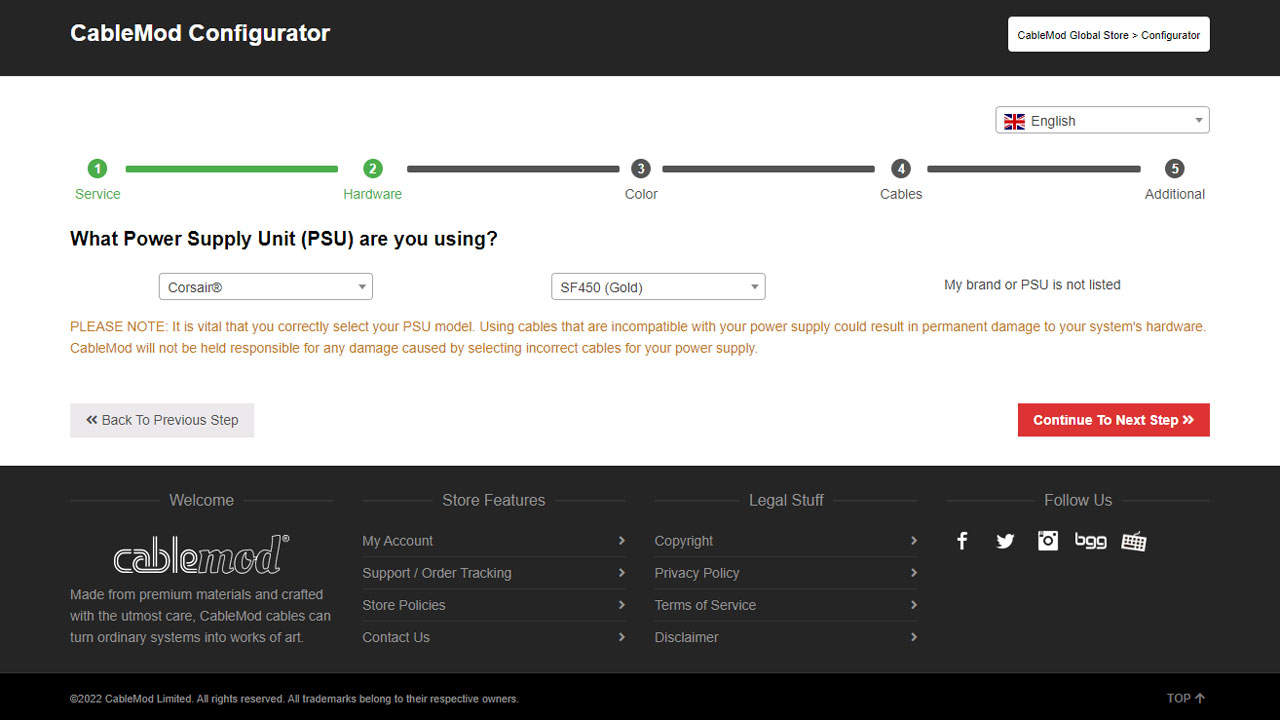Open the Store Policies link
This screenshot has height=720, width=1280.
[x=404, y=605]
